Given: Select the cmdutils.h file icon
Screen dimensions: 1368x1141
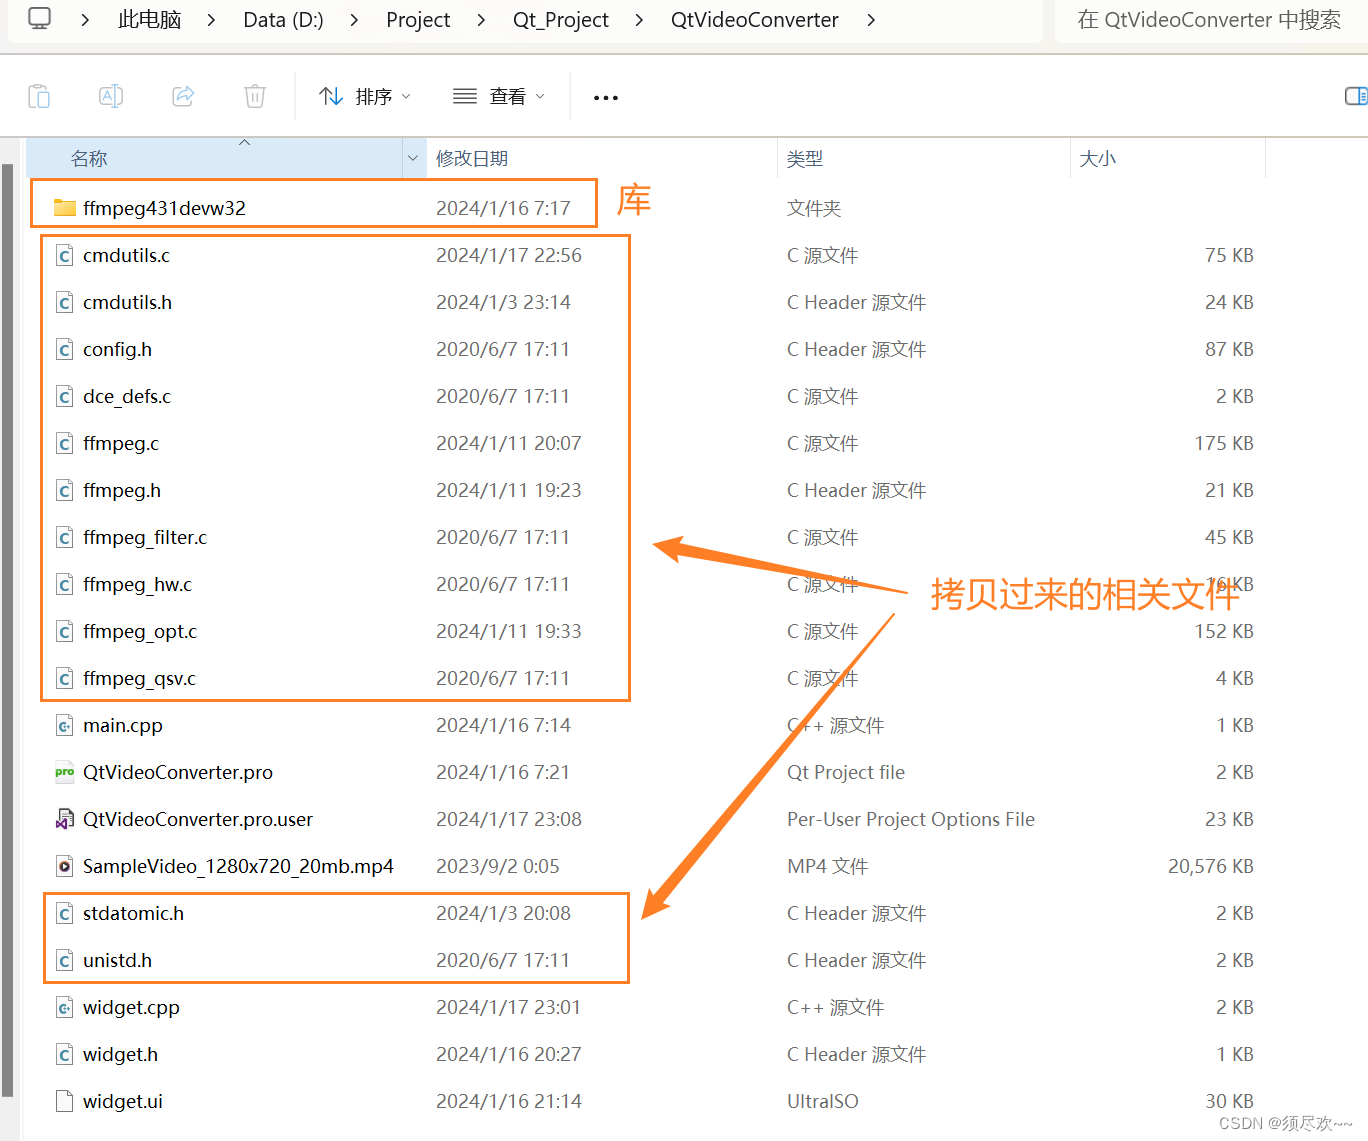Looking at the screenshot, I should point(65,302).
